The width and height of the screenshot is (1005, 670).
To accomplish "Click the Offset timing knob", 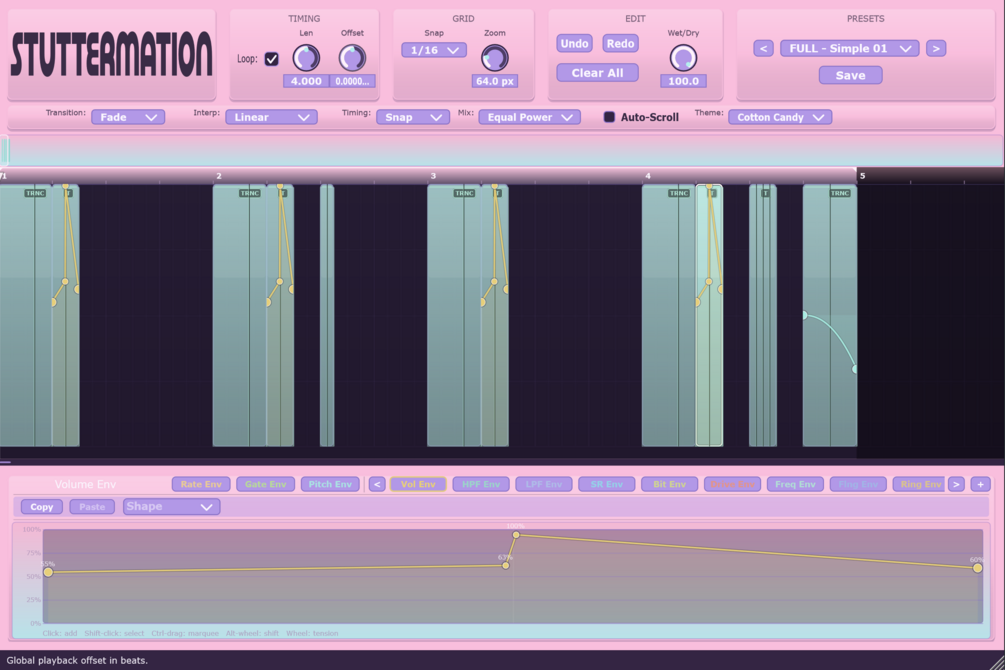I will [x=352, y=58].
